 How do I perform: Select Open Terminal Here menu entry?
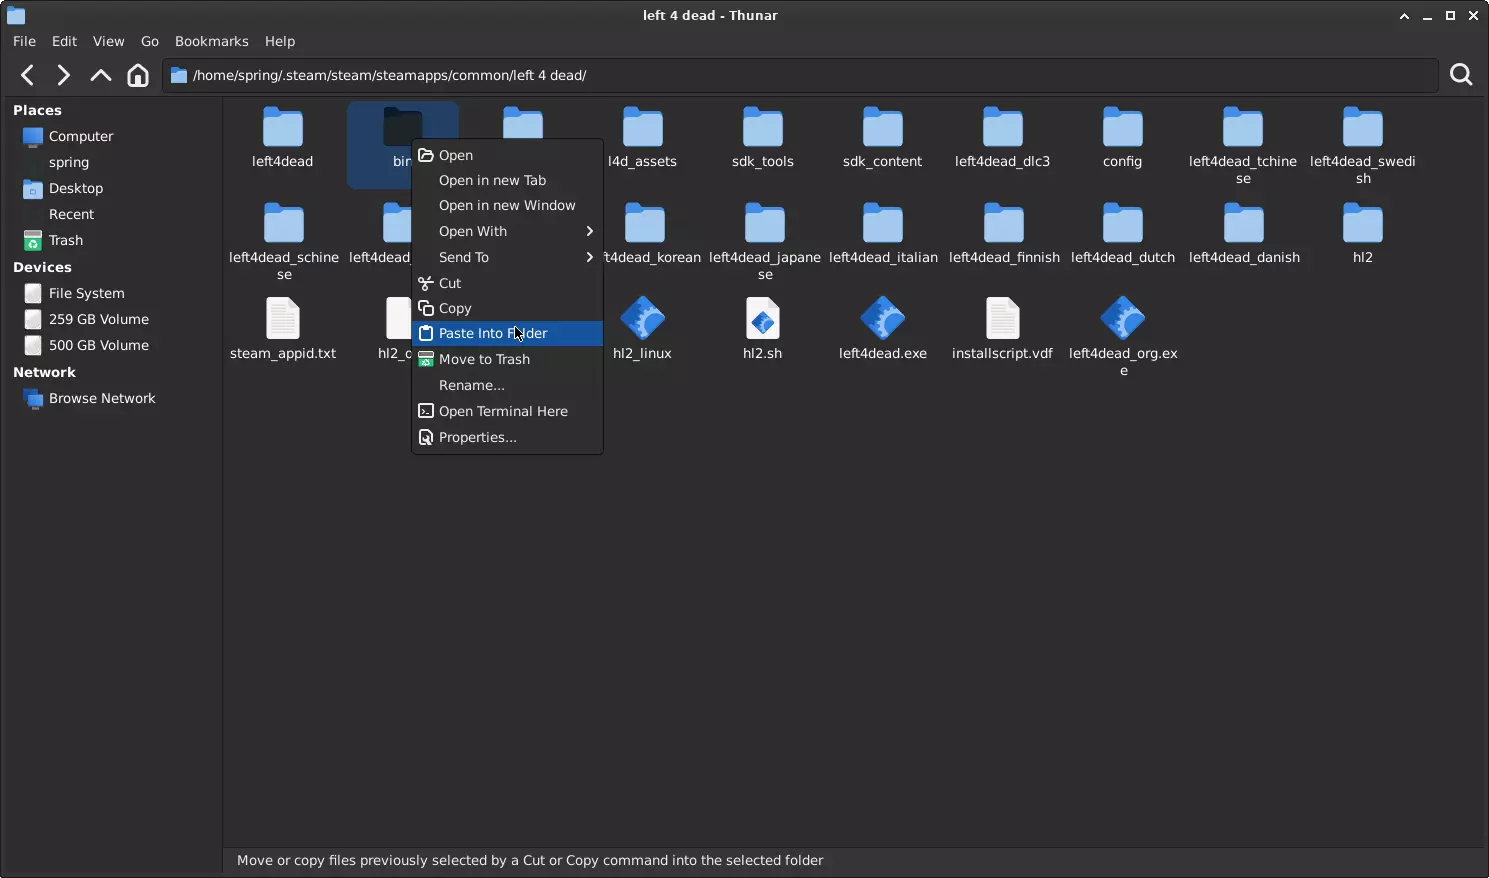[503, 411]
